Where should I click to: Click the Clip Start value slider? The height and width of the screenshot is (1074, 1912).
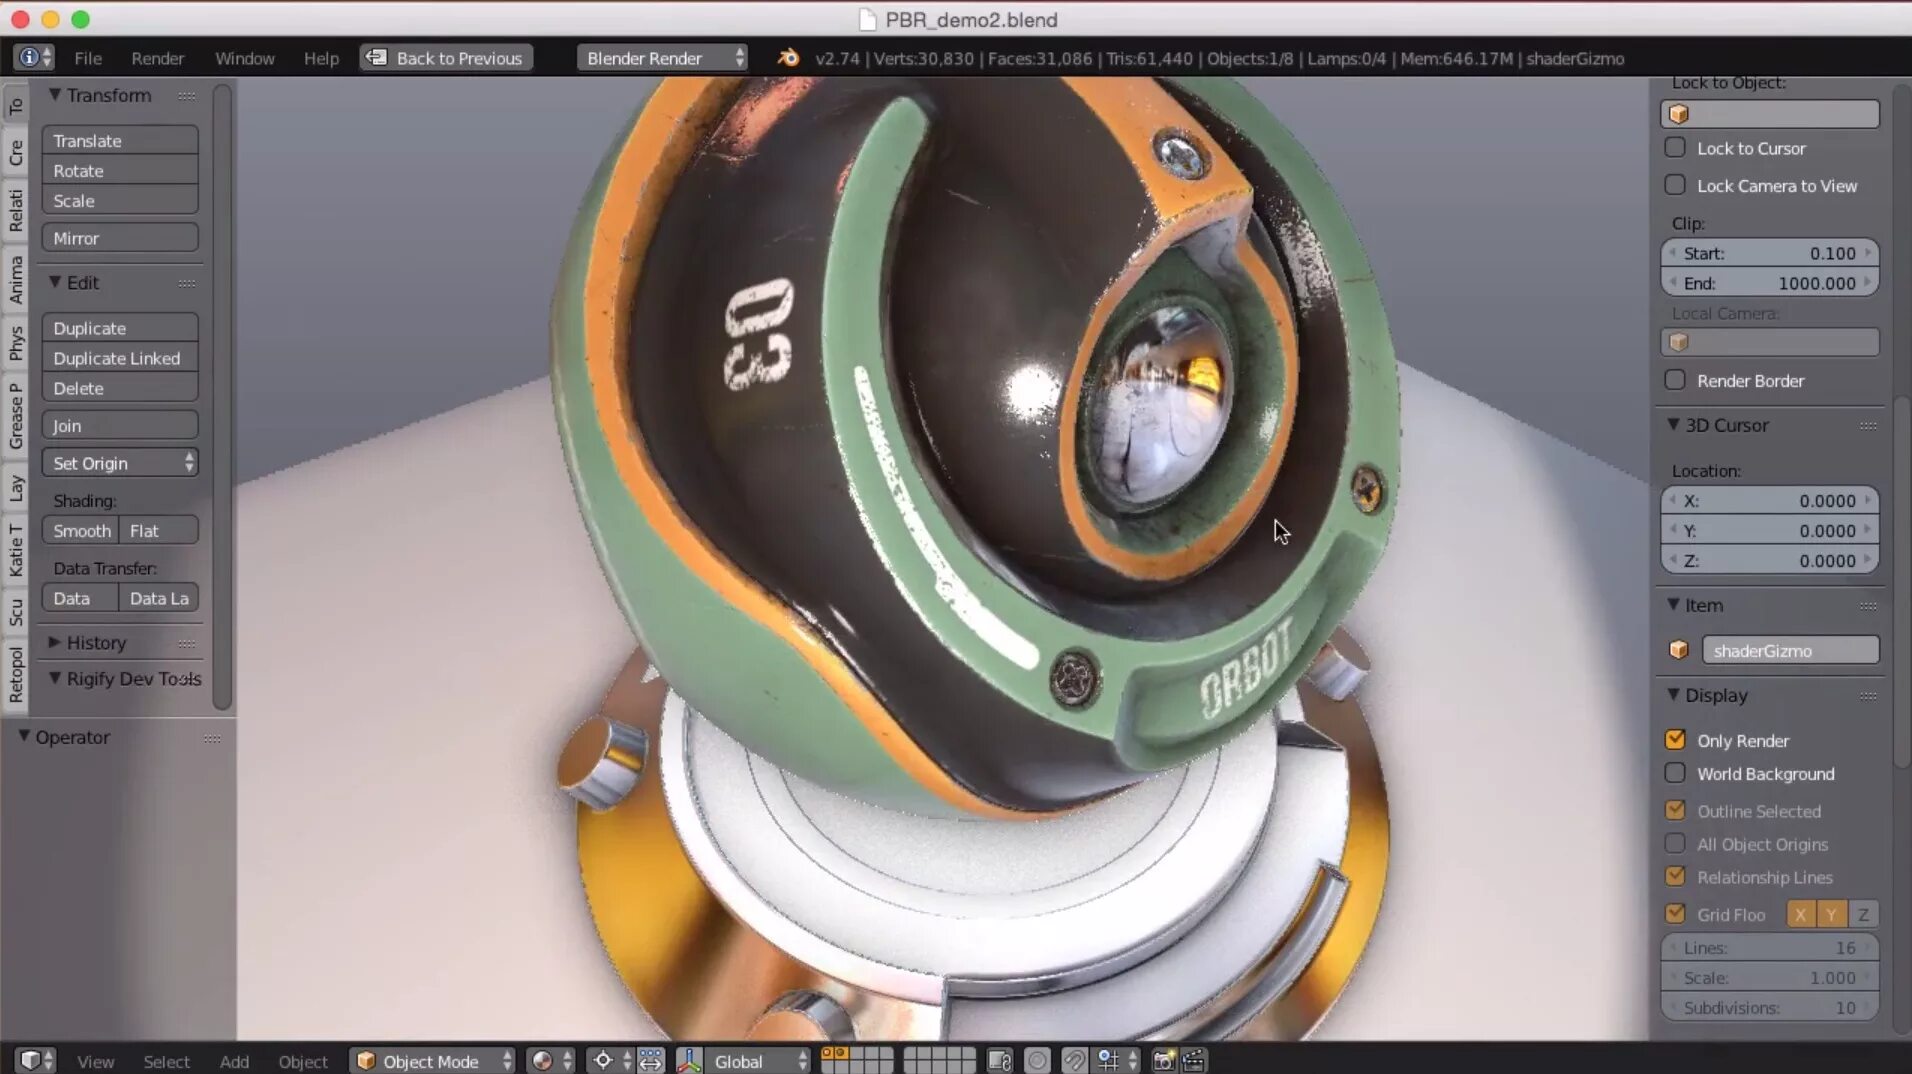point(1769,254)
